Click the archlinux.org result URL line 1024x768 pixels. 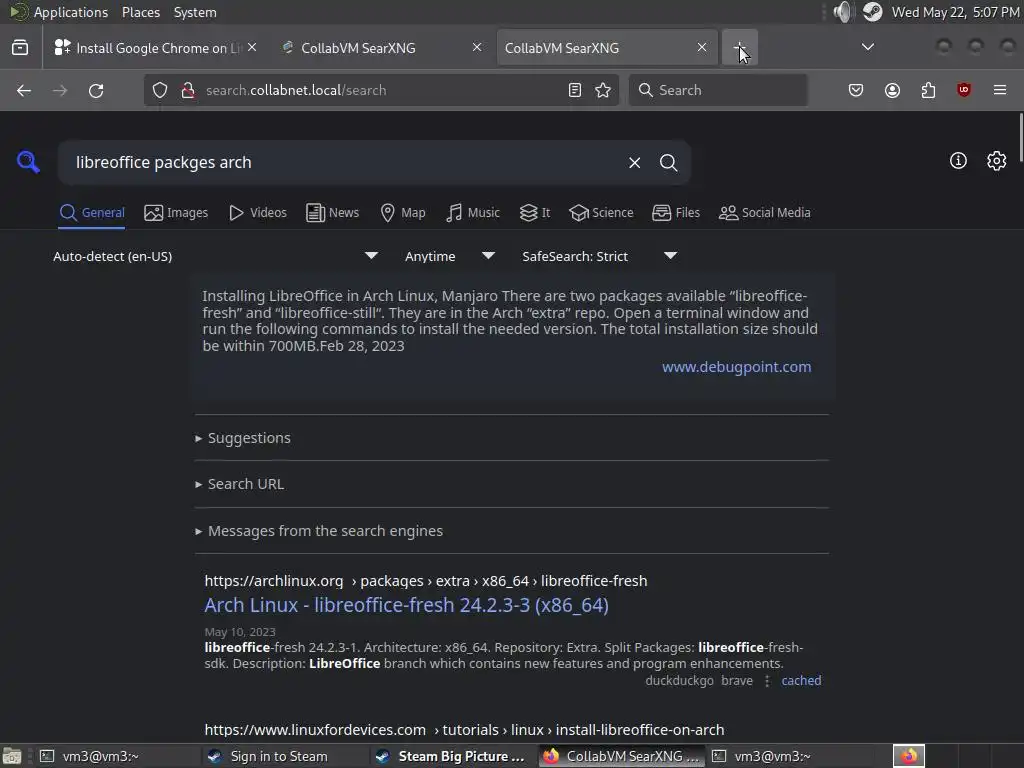click(426, 581)
